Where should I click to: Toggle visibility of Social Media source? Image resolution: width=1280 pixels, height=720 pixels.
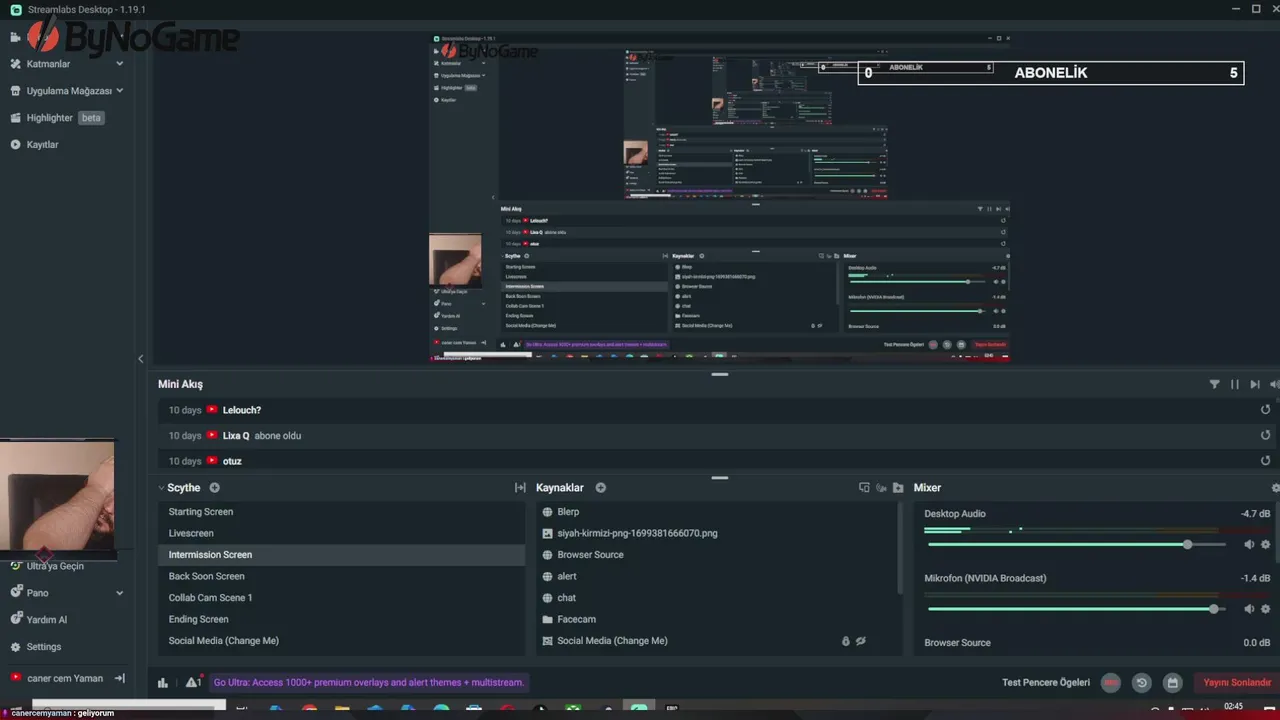tap(861, 641)
